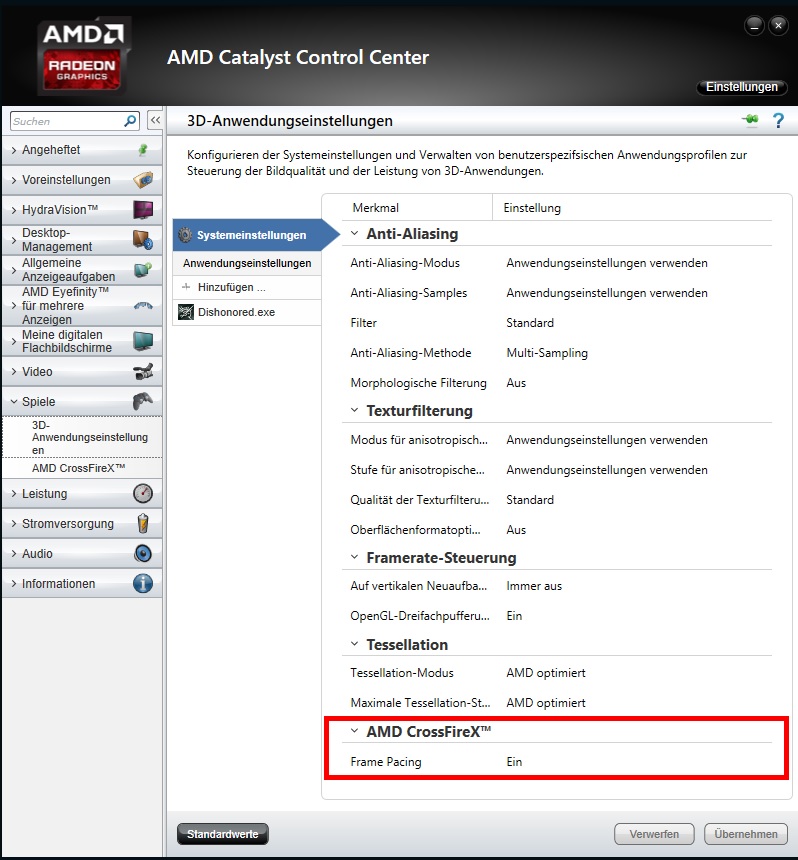Collapse the Anti-Aliasing group
The image size is (798, 860).
tap(355, 234)
